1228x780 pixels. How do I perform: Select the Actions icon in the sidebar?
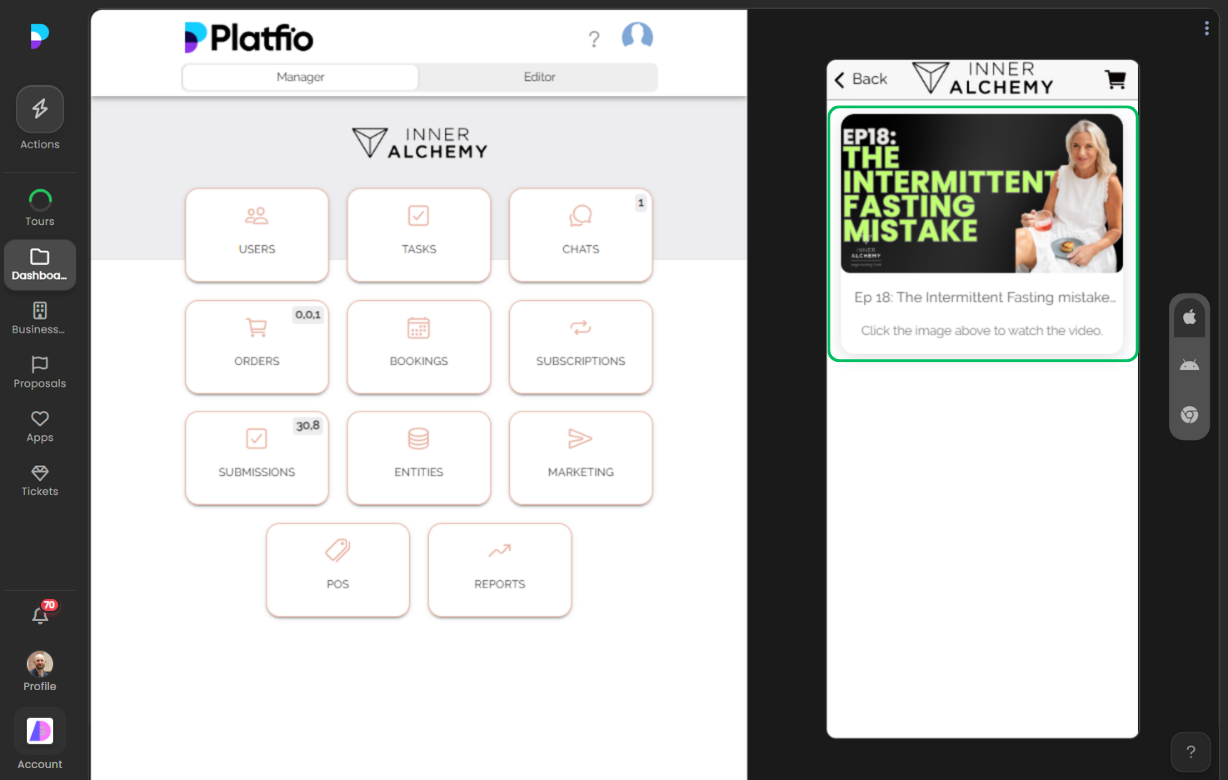(x=39, y=115)
